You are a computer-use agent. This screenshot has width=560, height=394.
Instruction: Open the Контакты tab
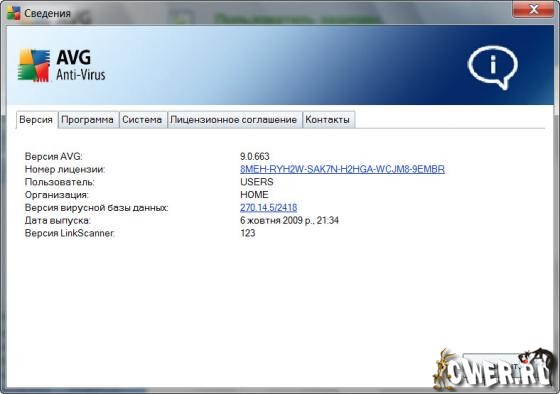pyautogui.click(x=328, y=120)
